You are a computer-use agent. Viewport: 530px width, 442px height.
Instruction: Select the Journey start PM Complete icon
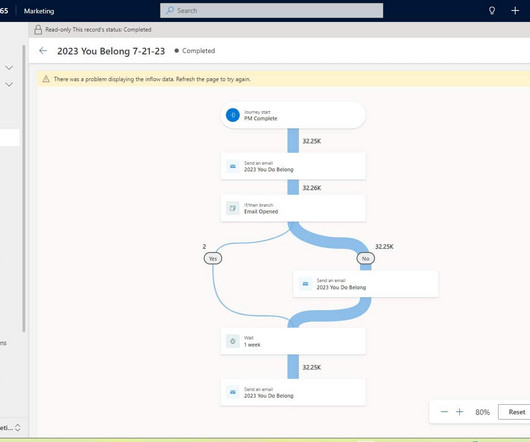pos(233,115)
